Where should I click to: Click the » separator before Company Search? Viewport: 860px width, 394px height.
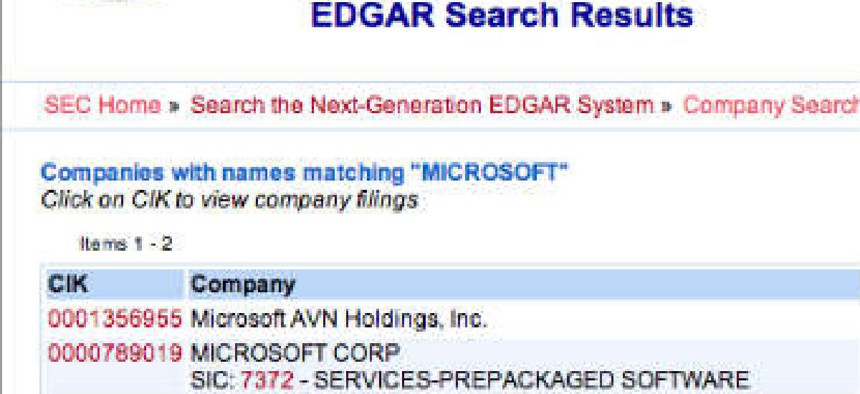point(667,106)
